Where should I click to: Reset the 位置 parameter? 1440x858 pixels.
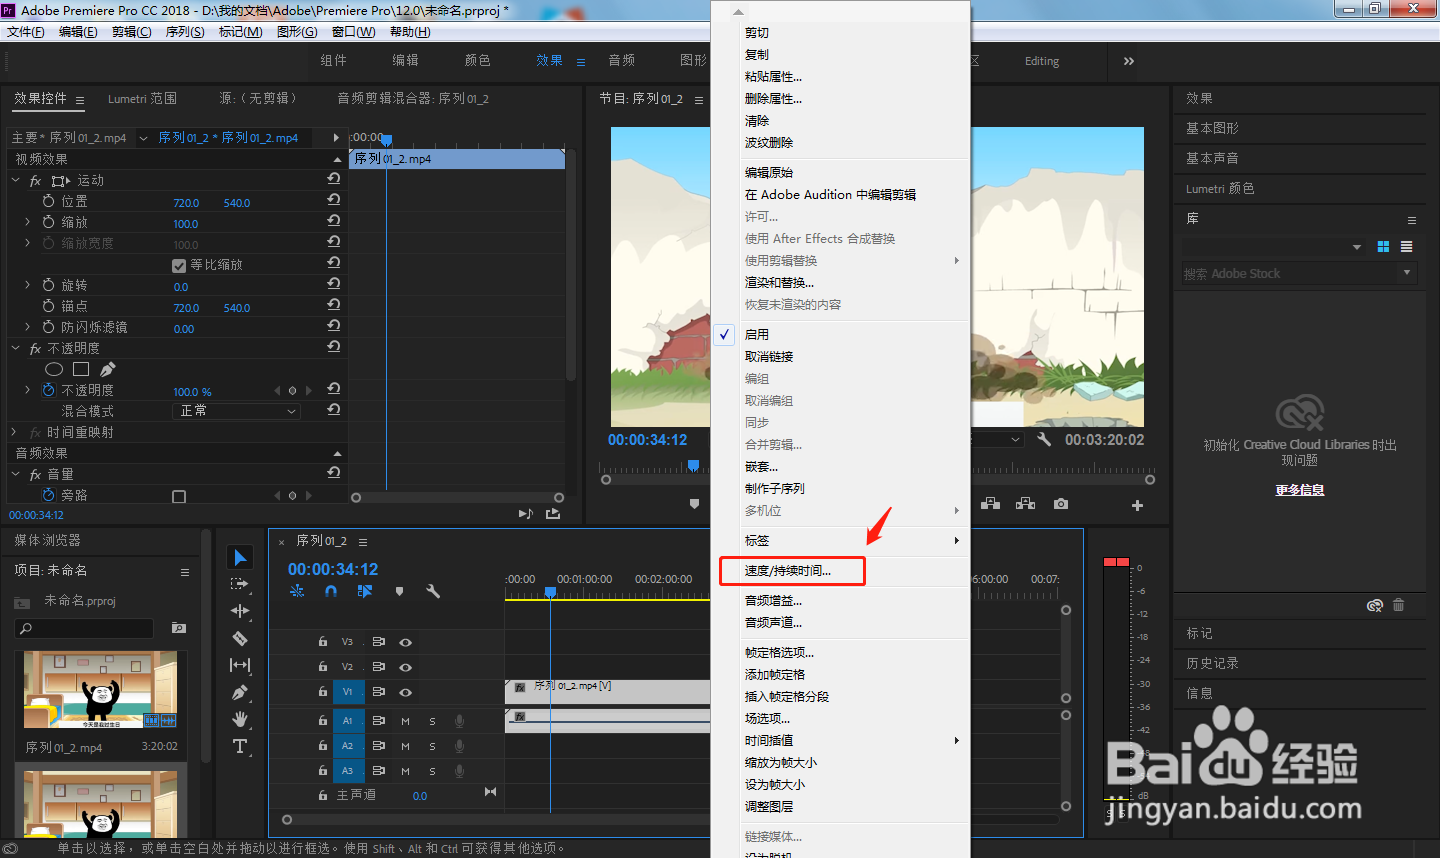pyautogui.click(x=334, y=200)
